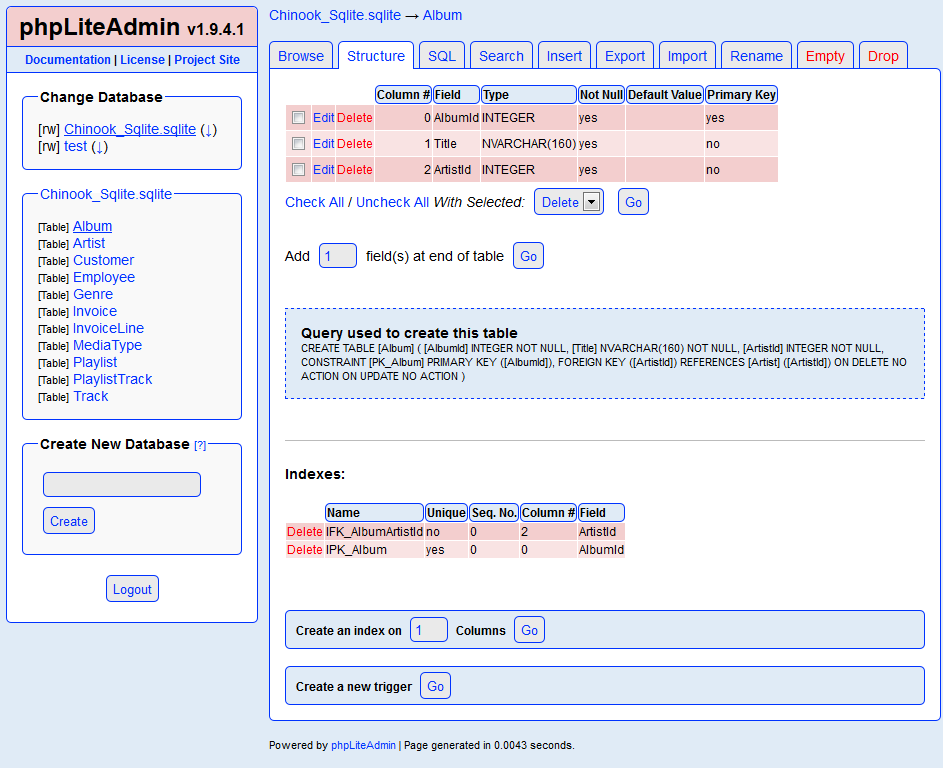The image size is (943, 768).
Task: Select the Customer table in sidebar
Action: pyautogui.click(x=103, y=261)
